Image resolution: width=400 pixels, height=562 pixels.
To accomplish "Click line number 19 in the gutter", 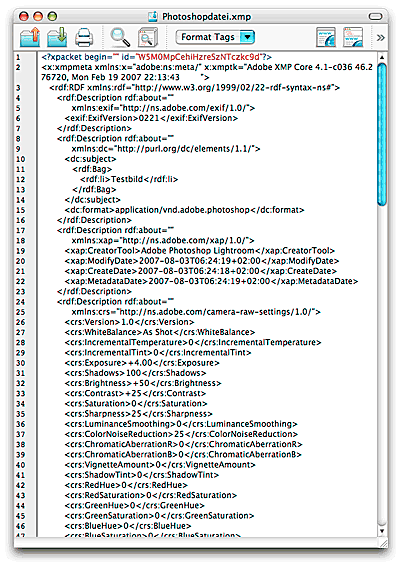I will [20, 251].
